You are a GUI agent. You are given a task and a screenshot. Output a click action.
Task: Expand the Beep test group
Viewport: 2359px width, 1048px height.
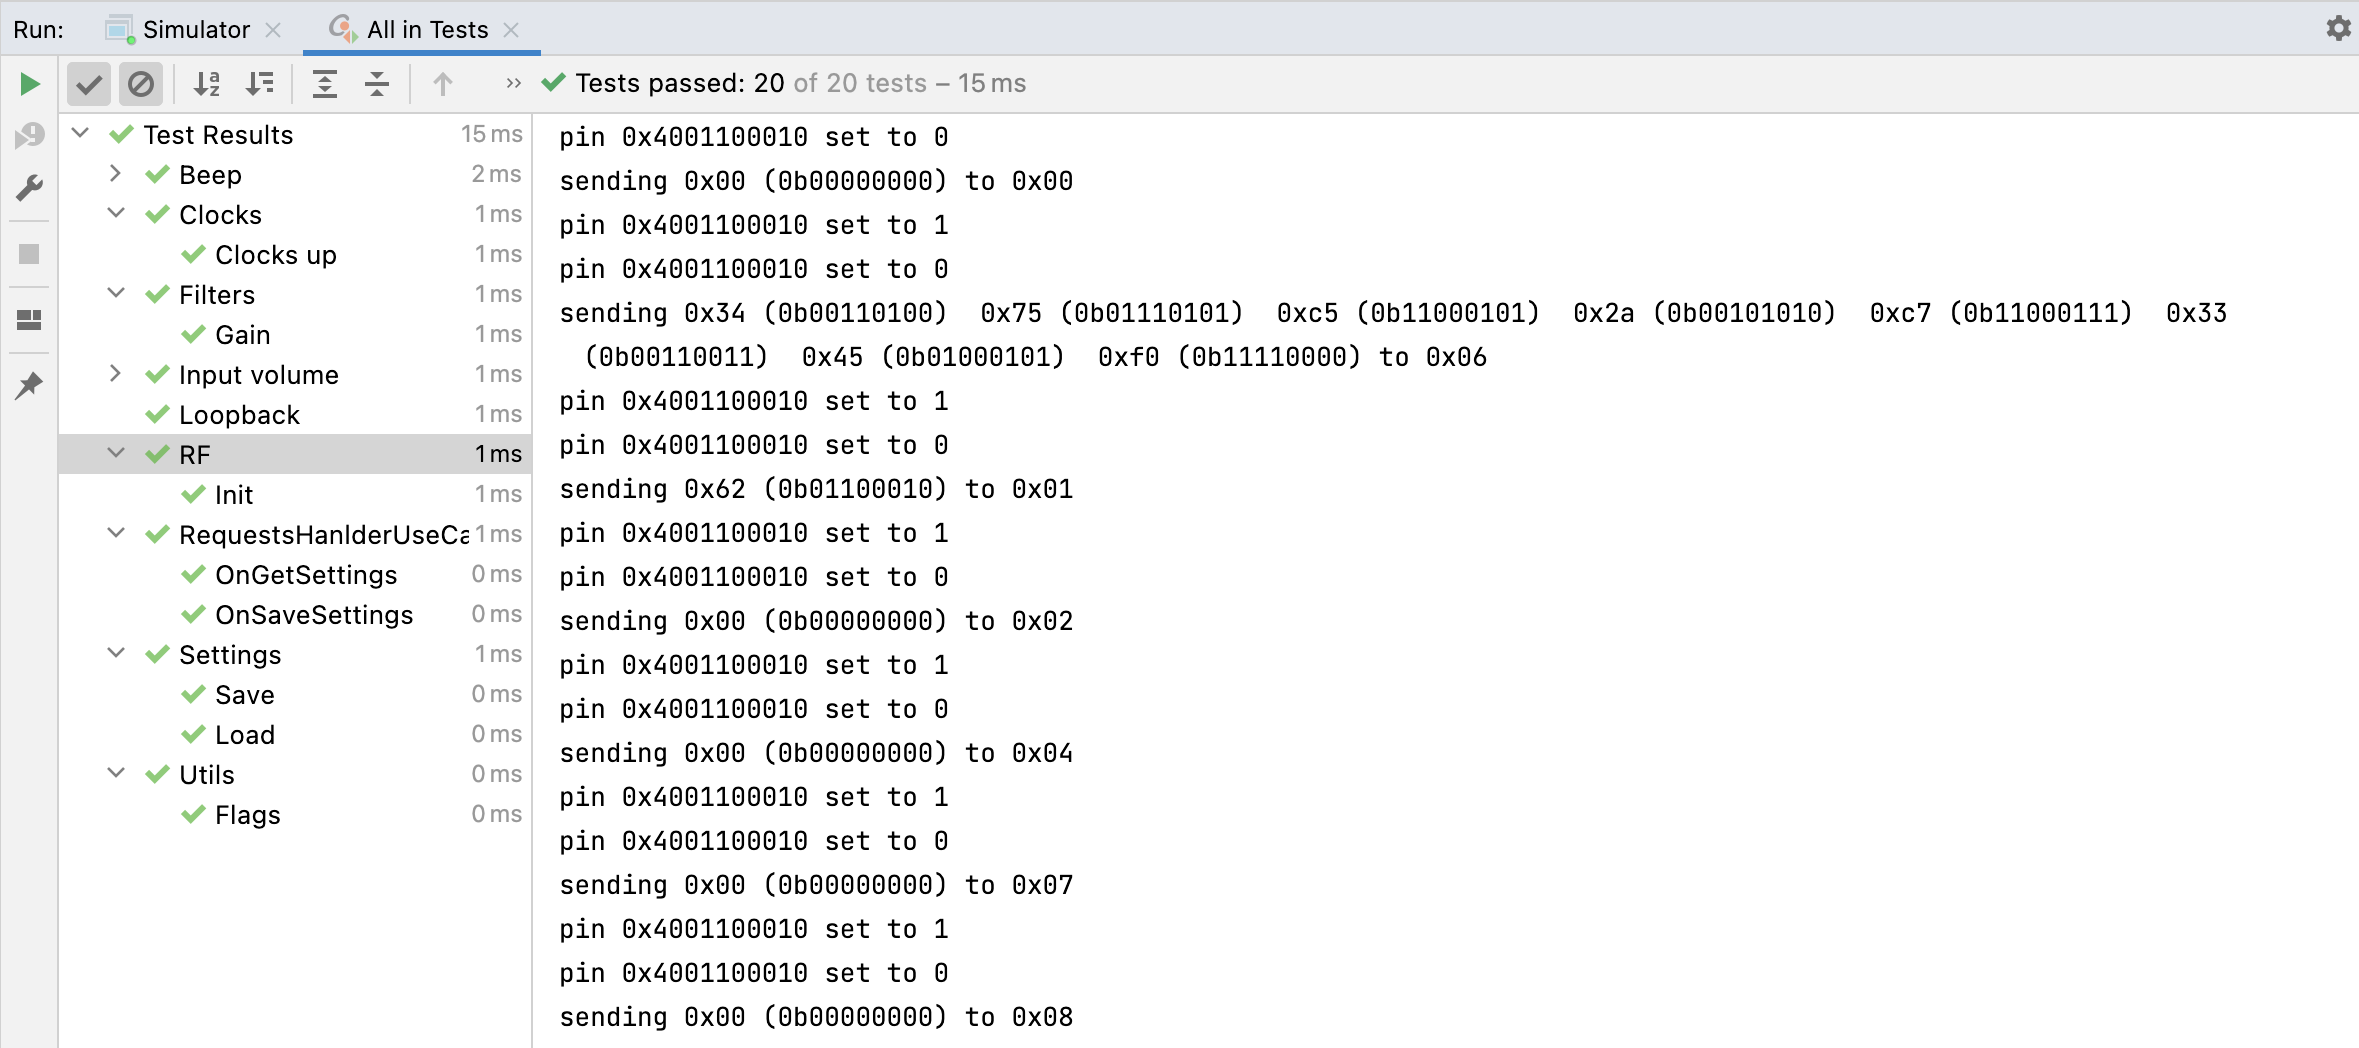click(x=116, y=174)
